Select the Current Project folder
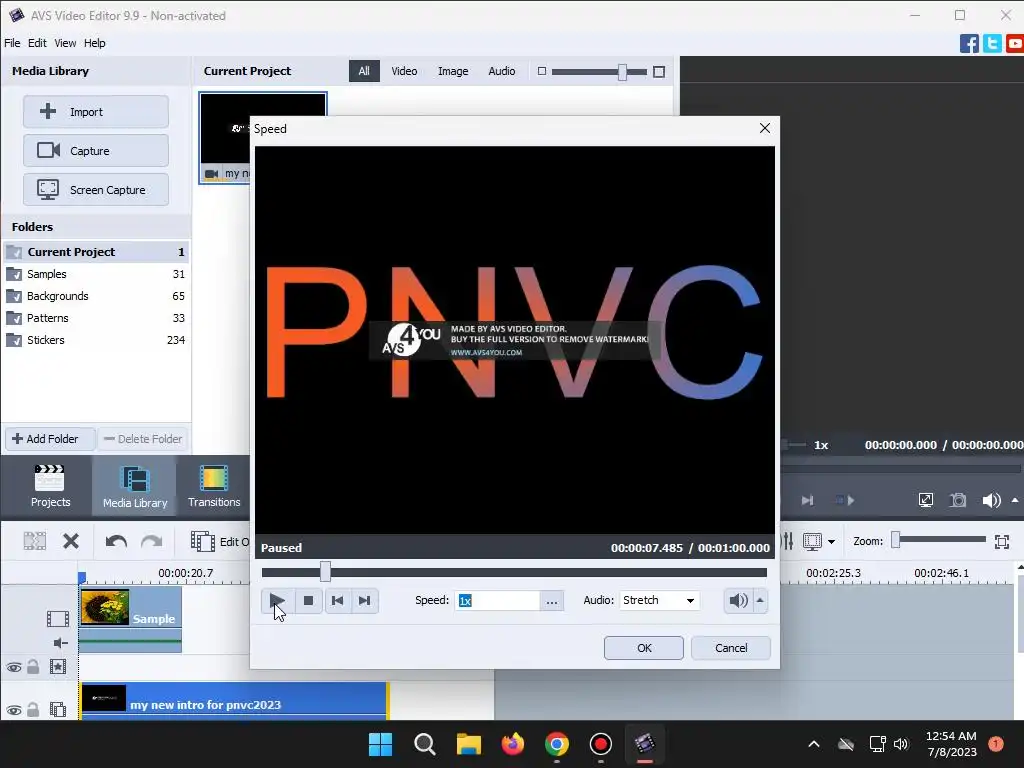The width and height of the screenshot is (1024, 768). 96,252
